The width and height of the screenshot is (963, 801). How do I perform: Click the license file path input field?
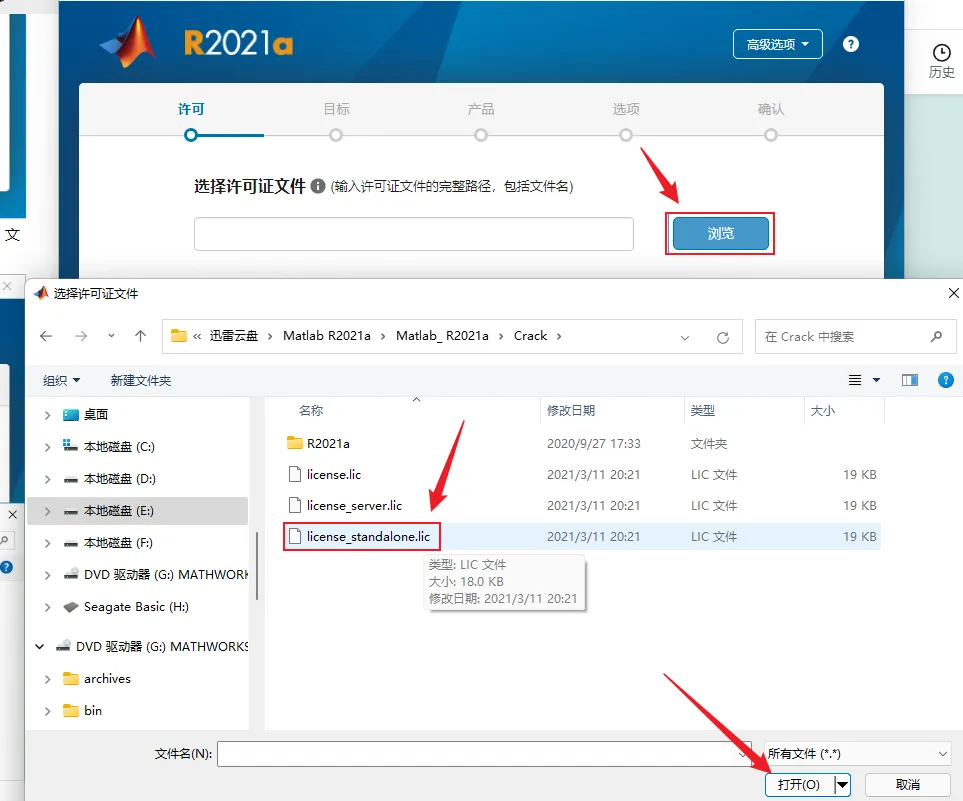414,234
